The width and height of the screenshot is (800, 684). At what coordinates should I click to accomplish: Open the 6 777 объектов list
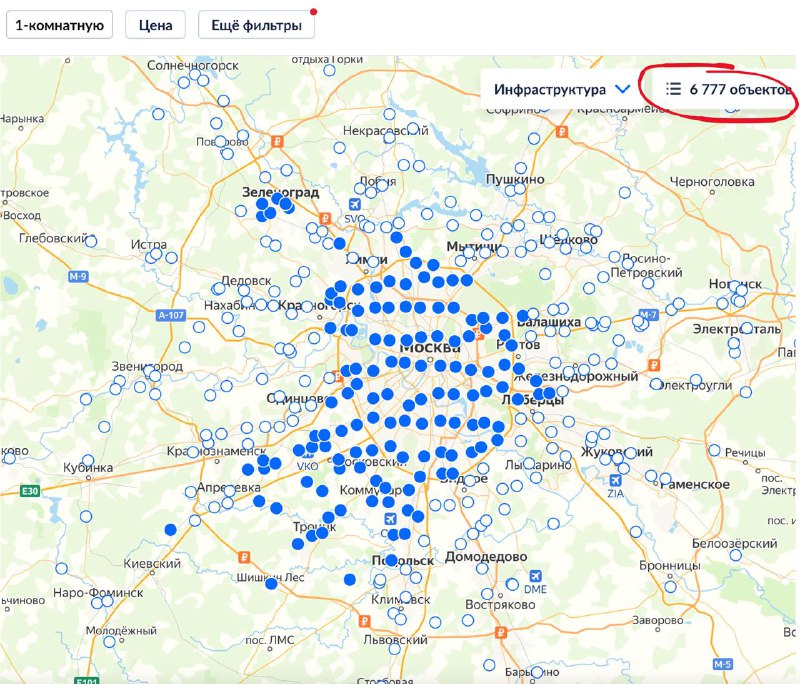[727, 89]
